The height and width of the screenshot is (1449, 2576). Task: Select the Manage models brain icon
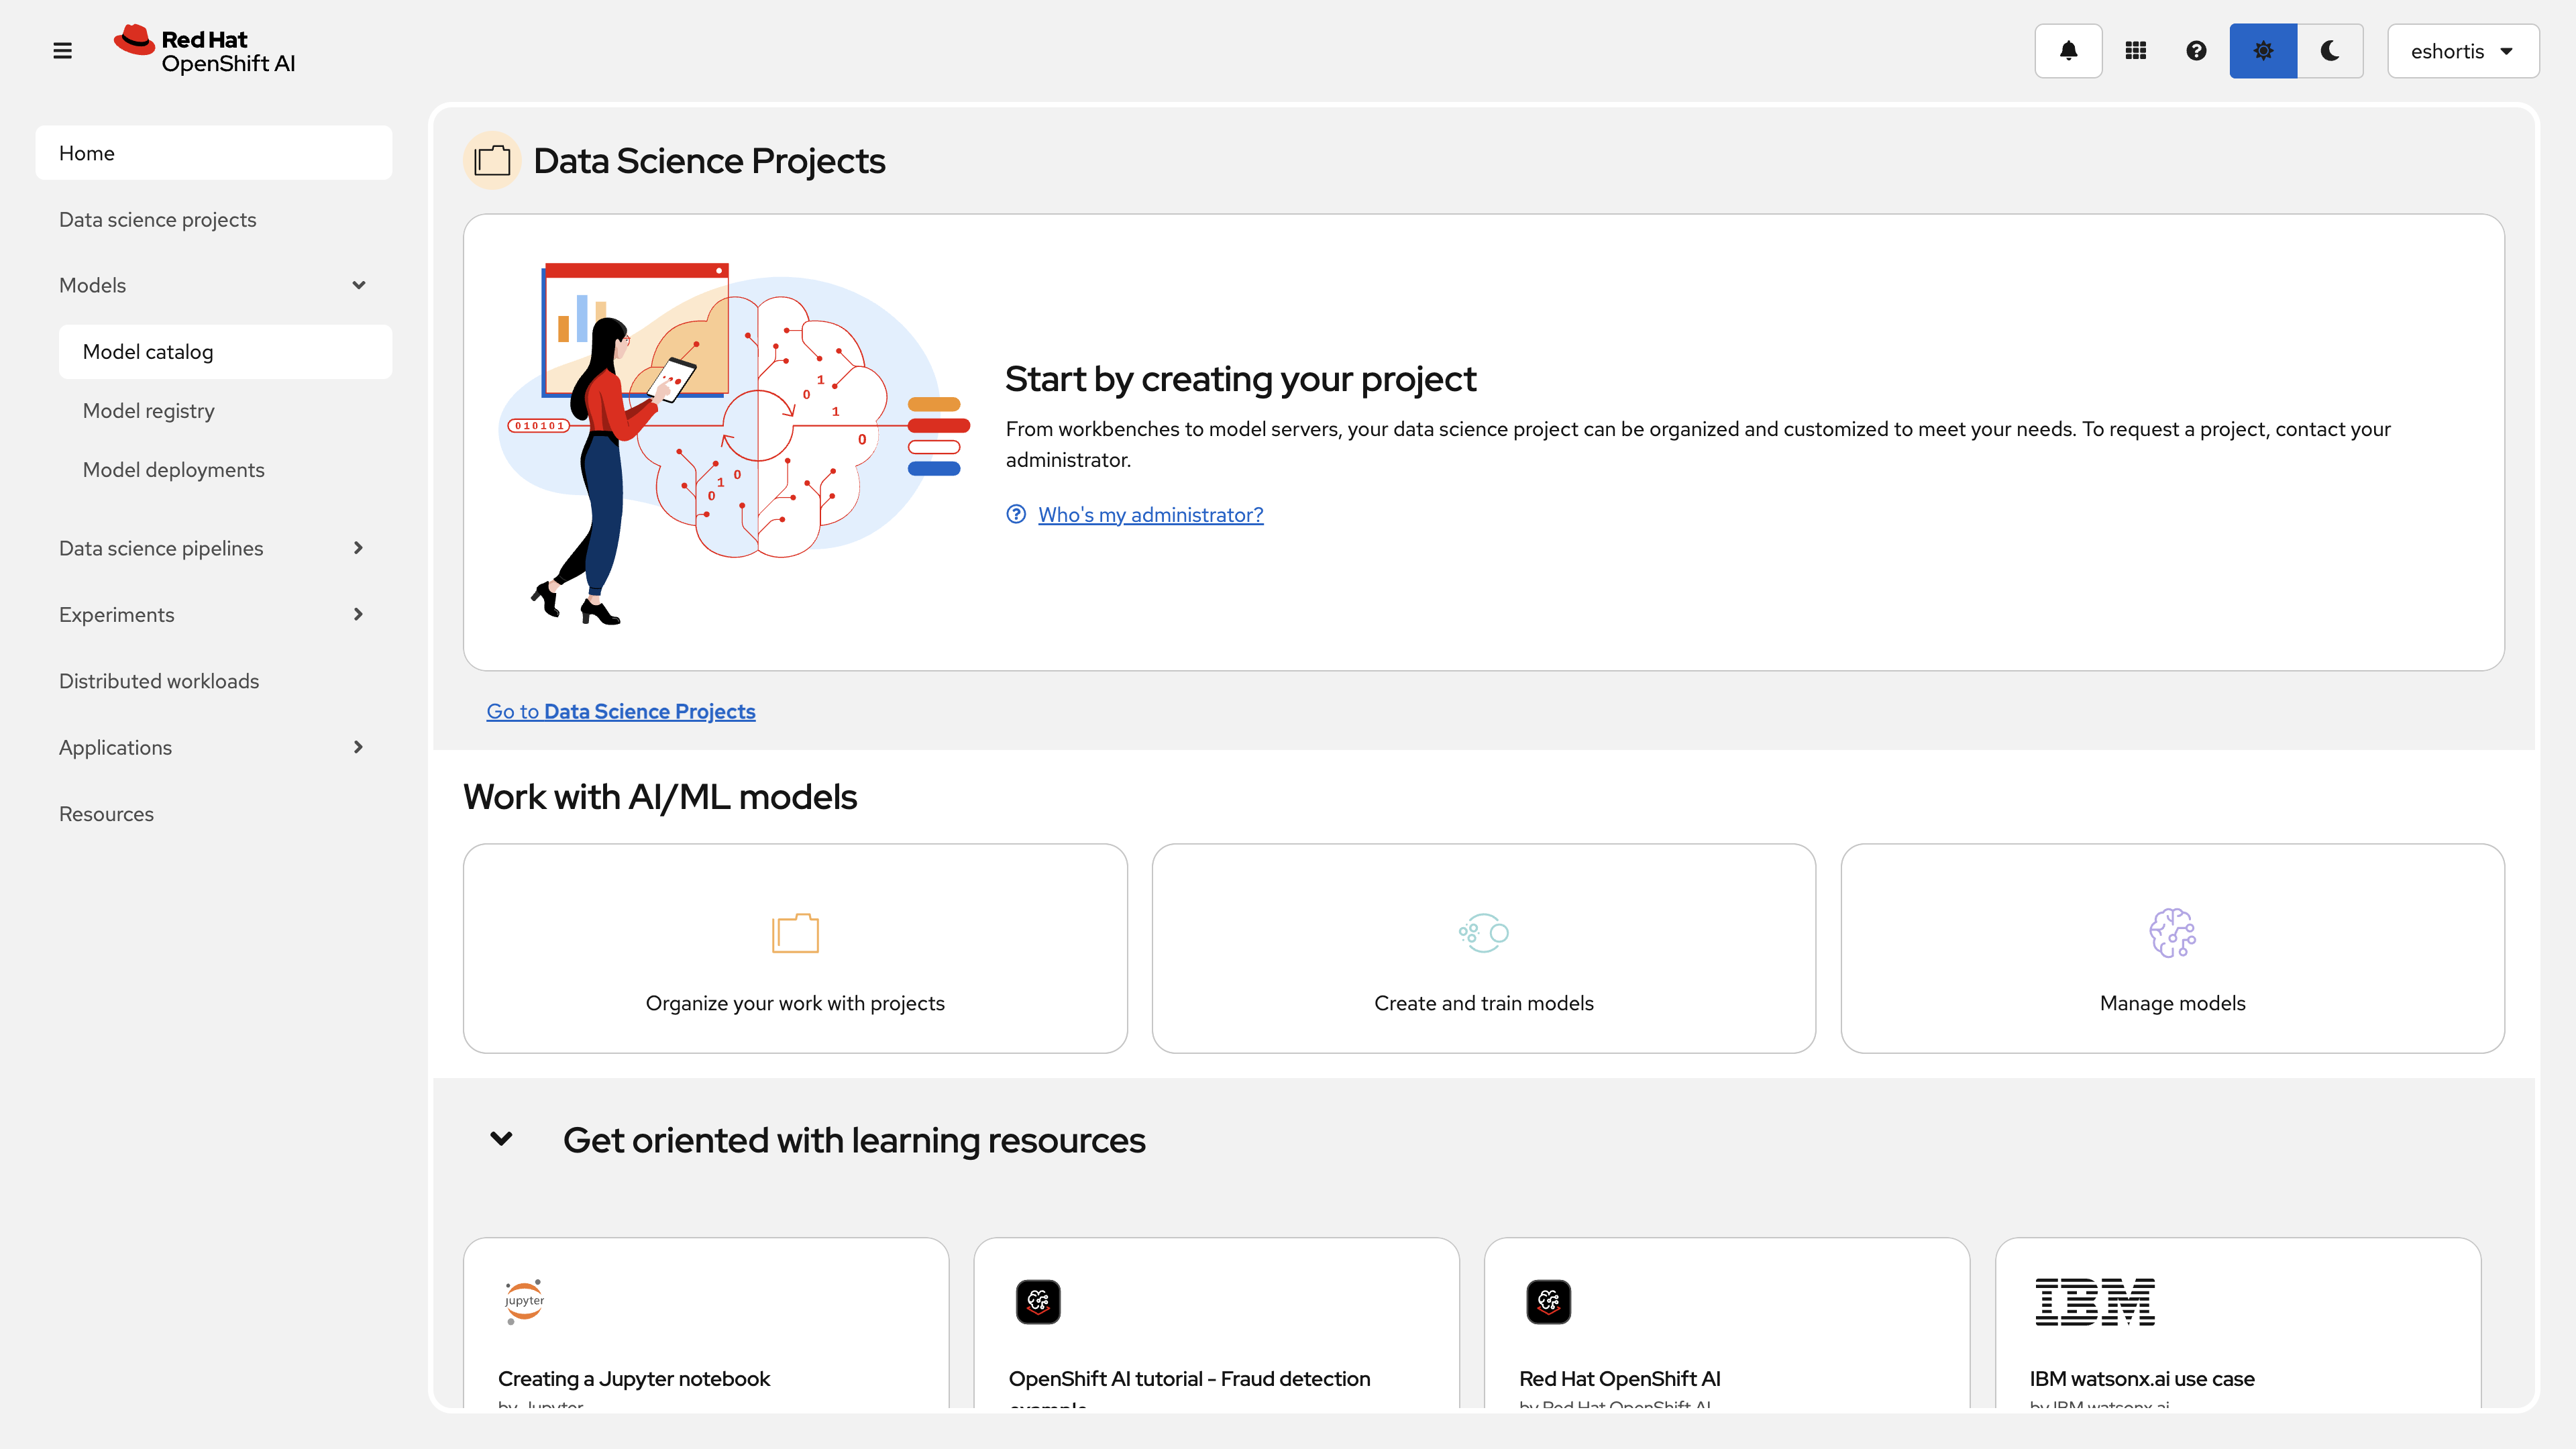point(2171,932)
